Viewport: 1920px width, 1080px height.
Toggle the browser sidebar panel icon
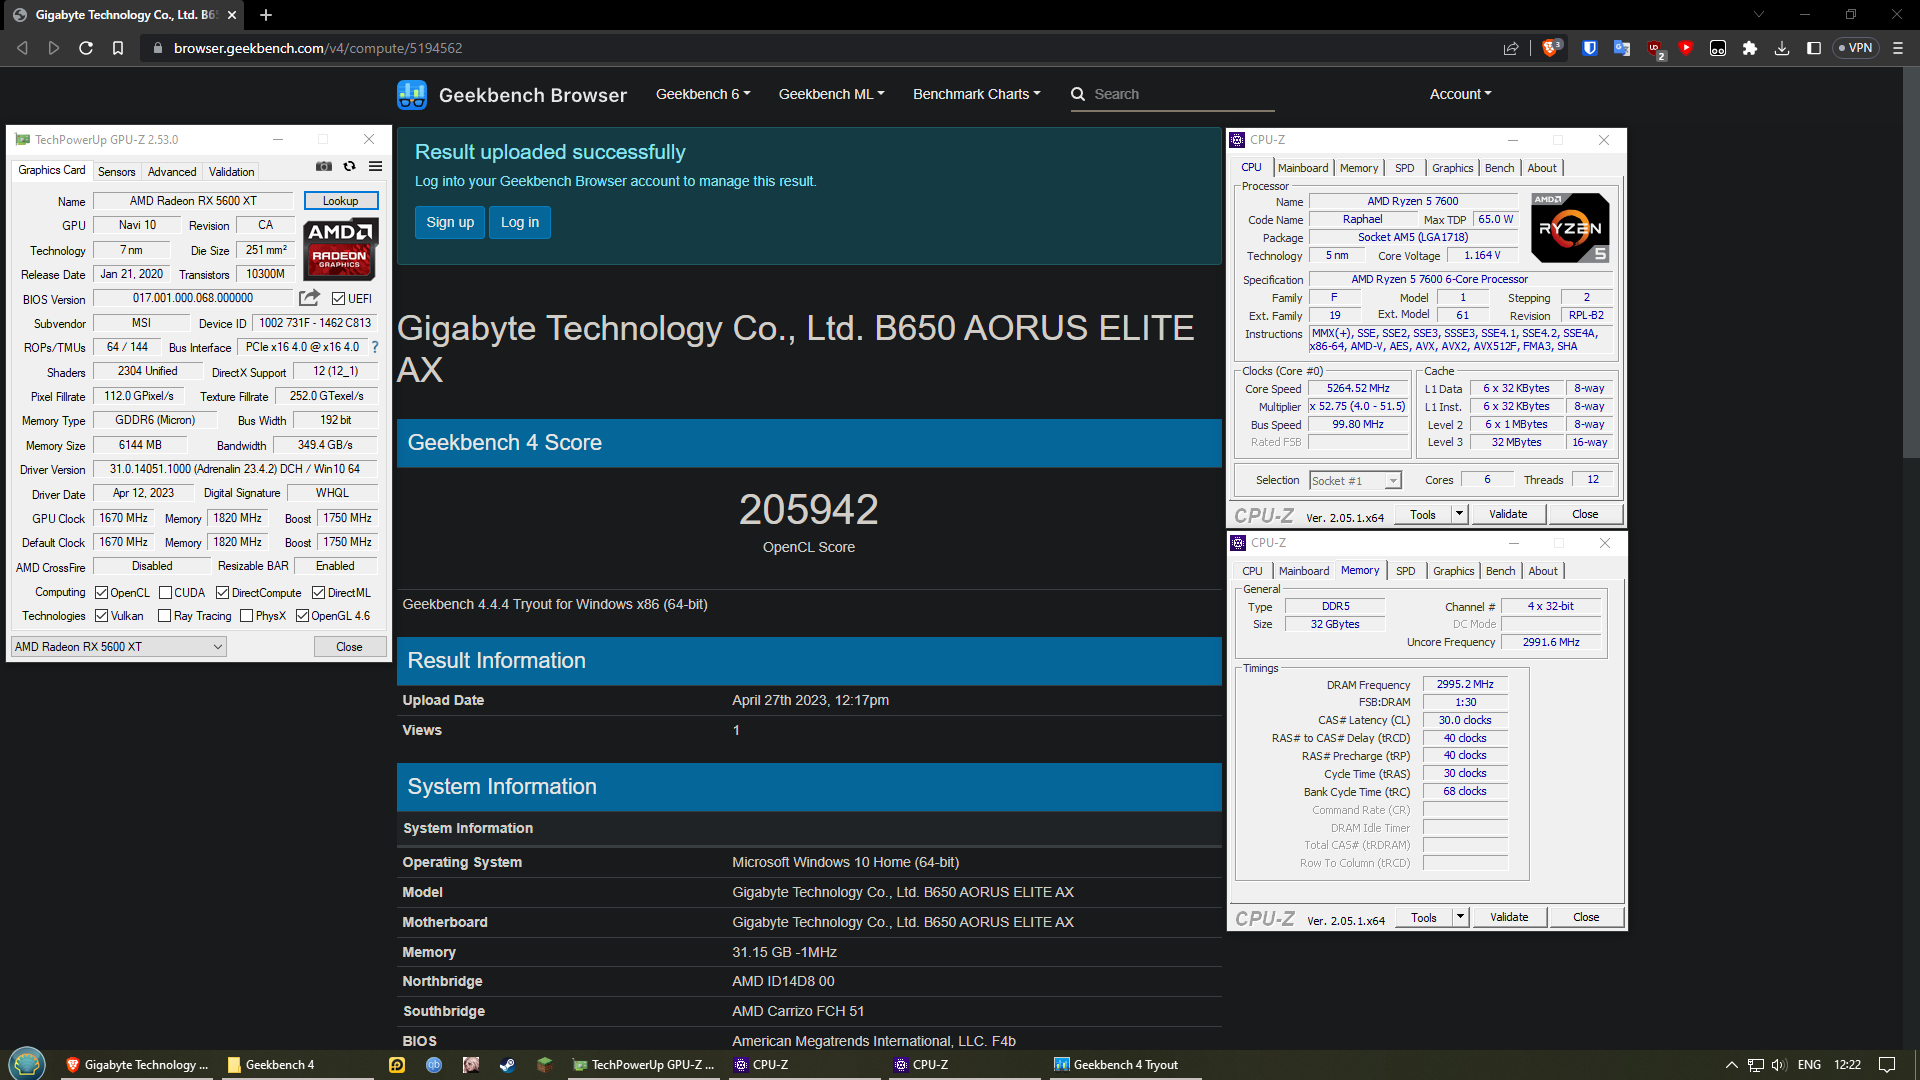1814,48
